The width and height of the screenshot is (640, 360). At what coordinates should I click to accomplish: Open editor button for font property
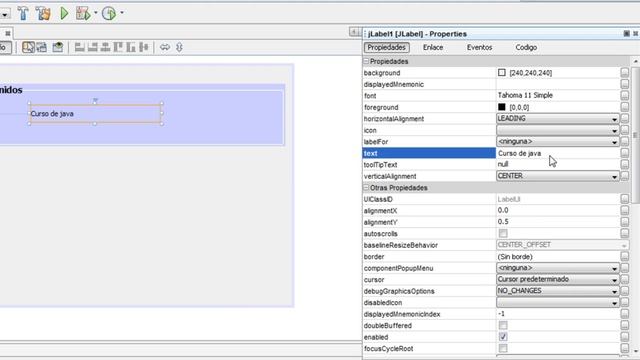(x=624, y=96)
